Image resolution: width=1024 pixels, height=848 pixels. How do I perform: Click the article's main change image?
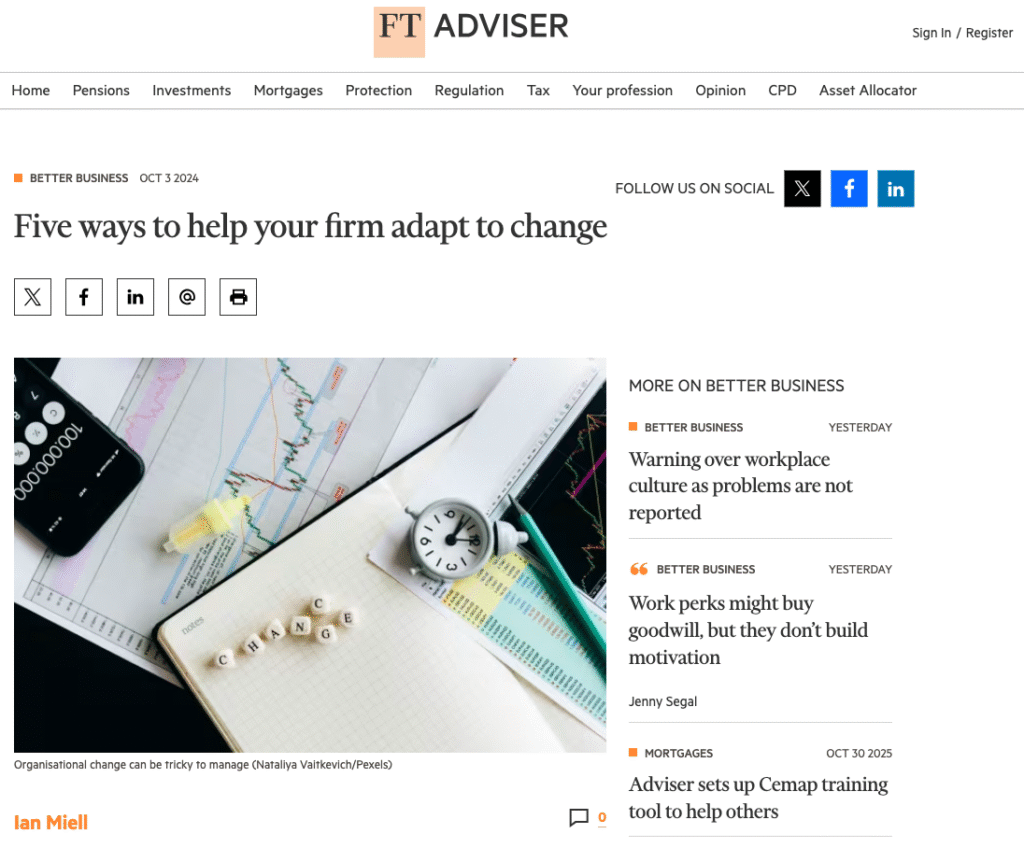coord(310,555)
